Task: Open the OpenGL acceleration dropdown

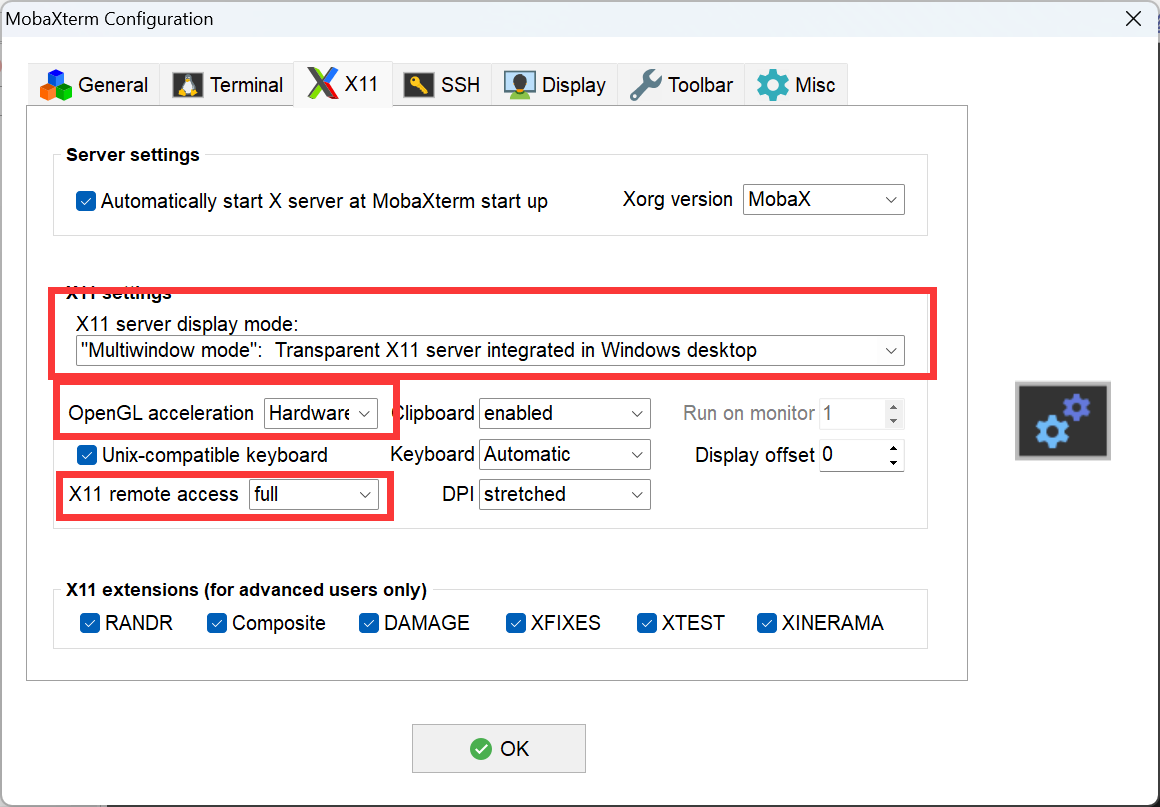Action: pos(320,413)
